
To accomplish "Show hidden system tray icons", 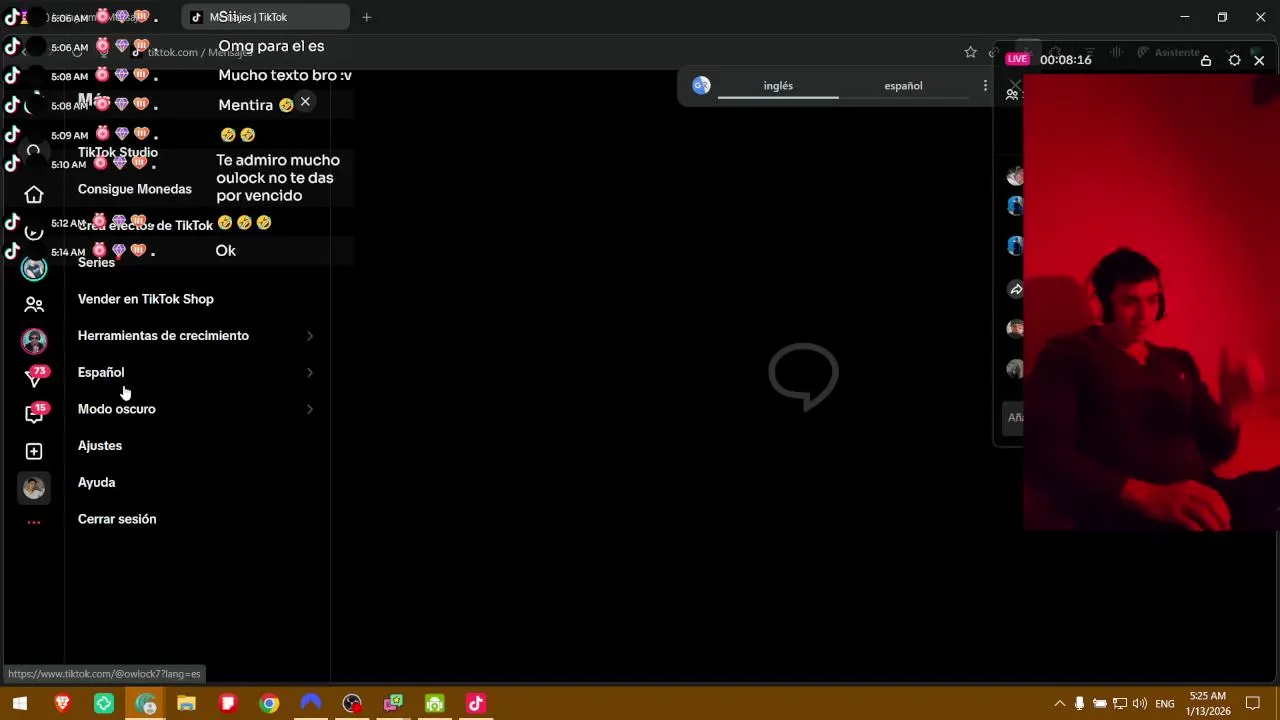I will point(1060,704).
